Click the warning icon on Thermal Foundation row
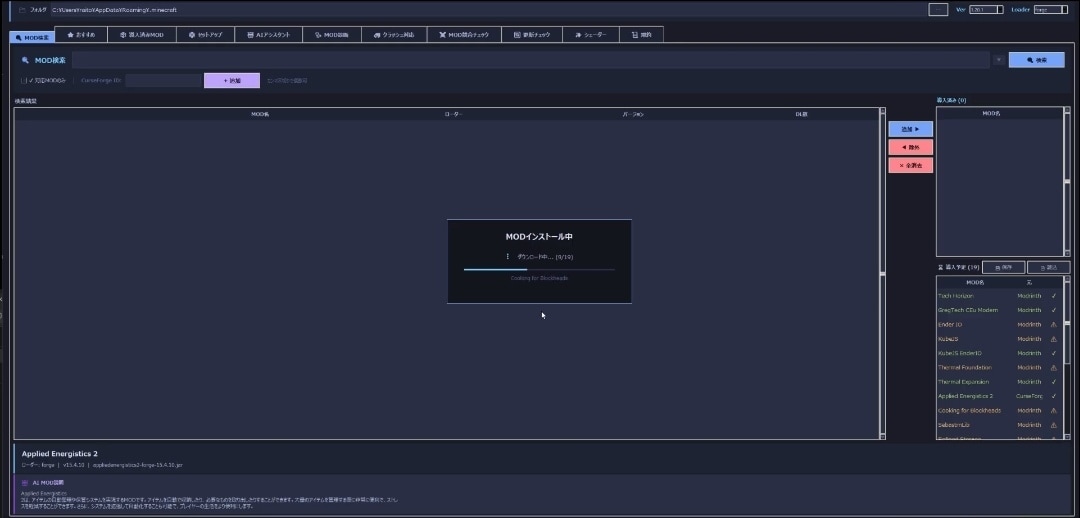1080x518 pixels. (x=1054, y=368)
